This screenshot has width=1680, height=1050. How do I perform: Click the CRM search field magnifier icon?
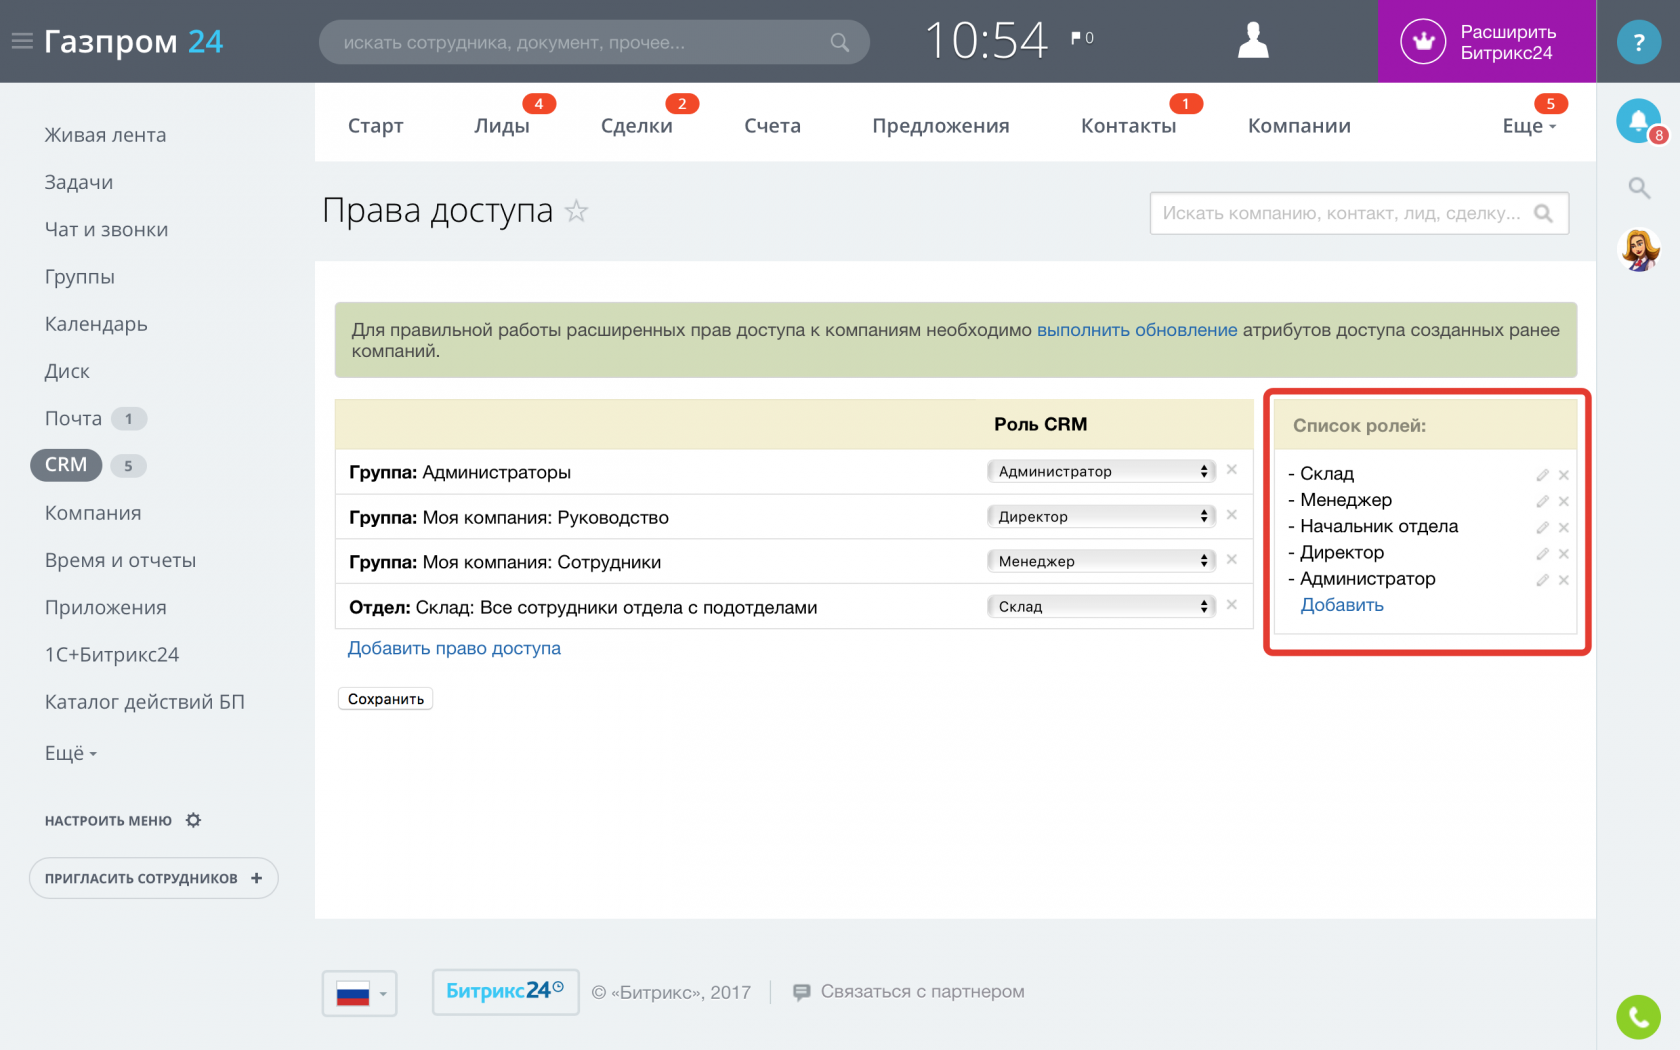coord(1543,213)
